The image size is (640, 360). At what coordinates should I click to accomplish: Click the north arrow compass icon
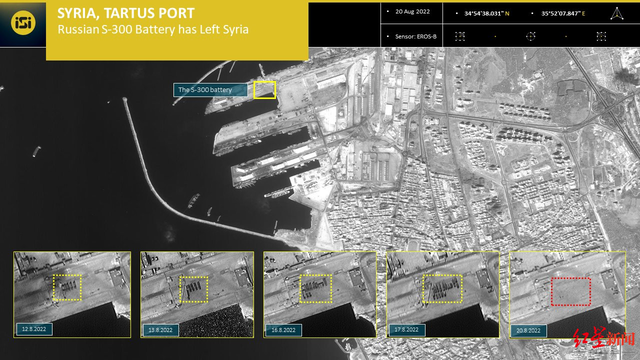617,13
